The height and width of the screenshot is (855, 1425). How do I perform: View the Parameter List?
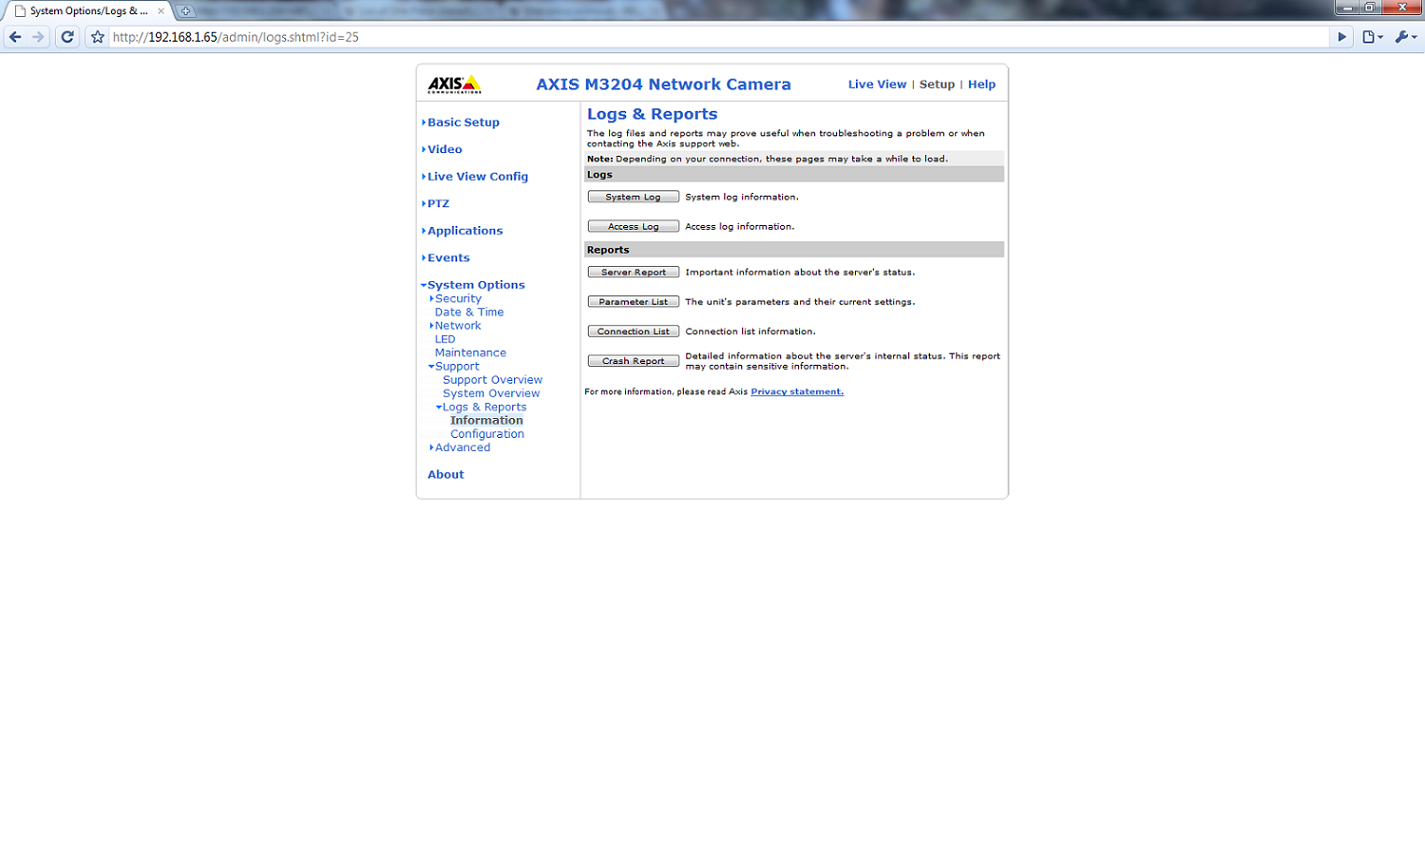coord(632,301)
